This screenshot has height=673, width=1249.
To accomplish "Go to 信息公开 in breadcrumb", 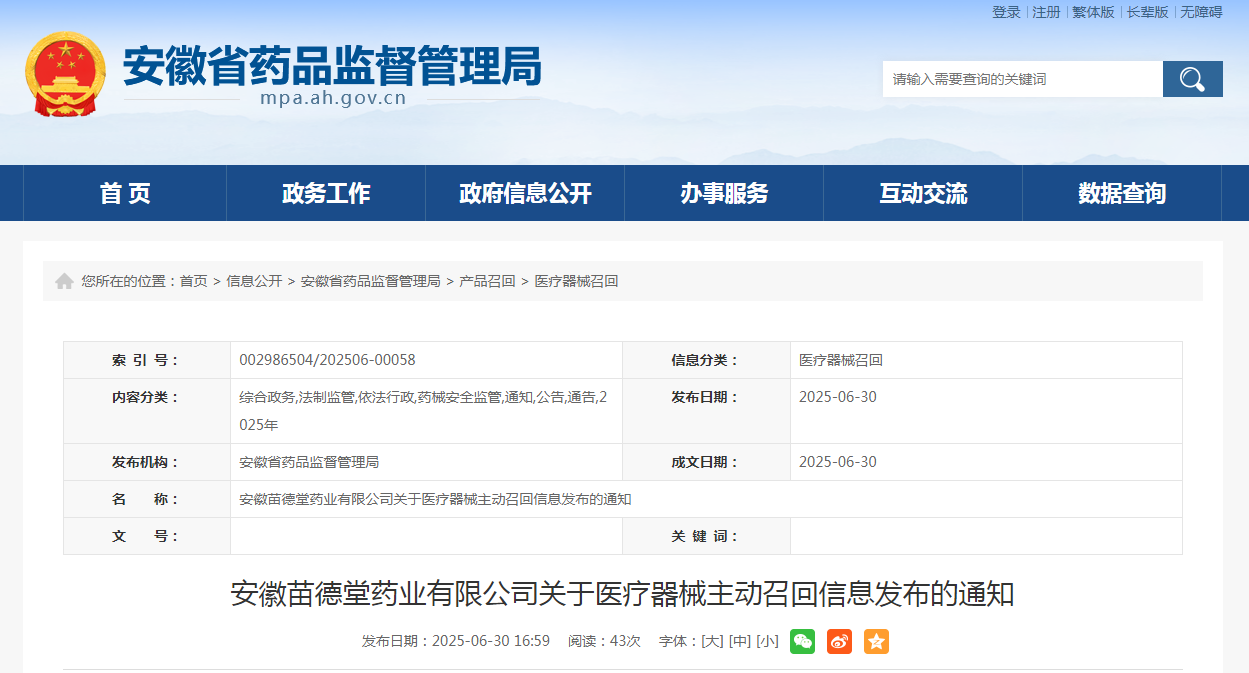I will click(x=254, y=281).
